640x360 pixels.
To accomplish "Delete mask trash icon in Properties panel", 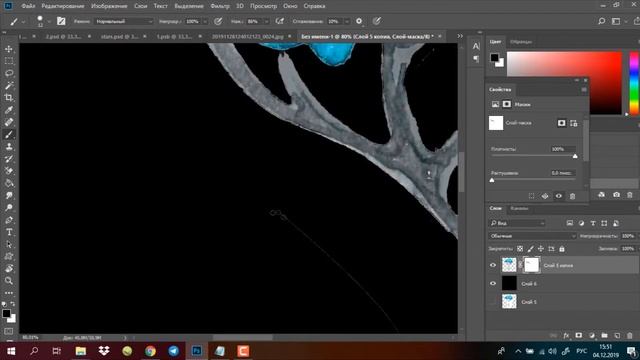I will click(573, 196).
